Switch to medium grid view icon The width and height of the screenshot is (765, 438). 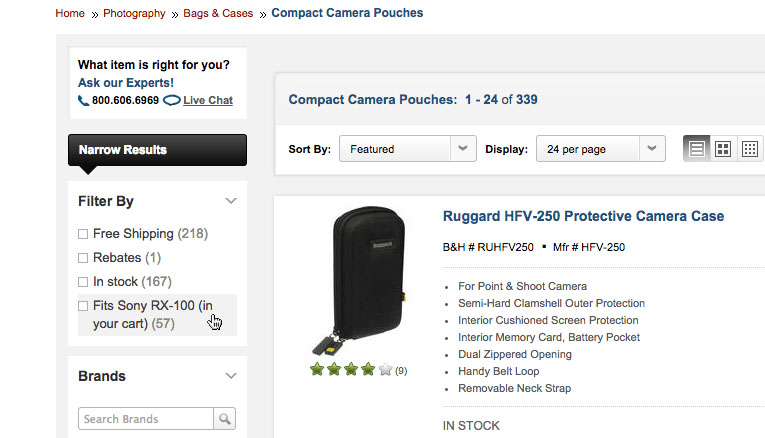tap(723, 149)
